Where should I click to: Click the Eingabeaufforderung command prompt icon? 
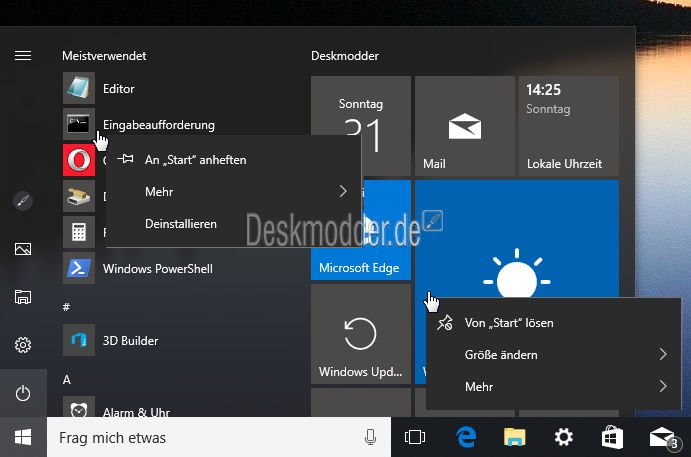tap(79, 124)
